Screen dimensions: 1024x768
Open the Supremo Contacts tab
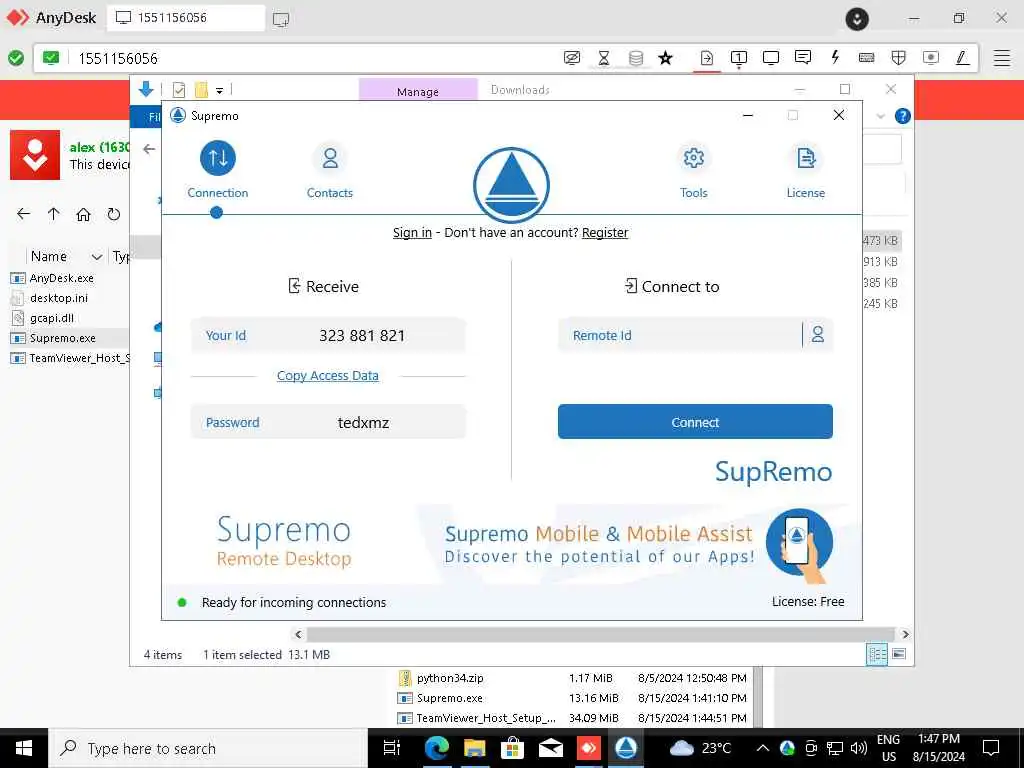coord(330,170)
